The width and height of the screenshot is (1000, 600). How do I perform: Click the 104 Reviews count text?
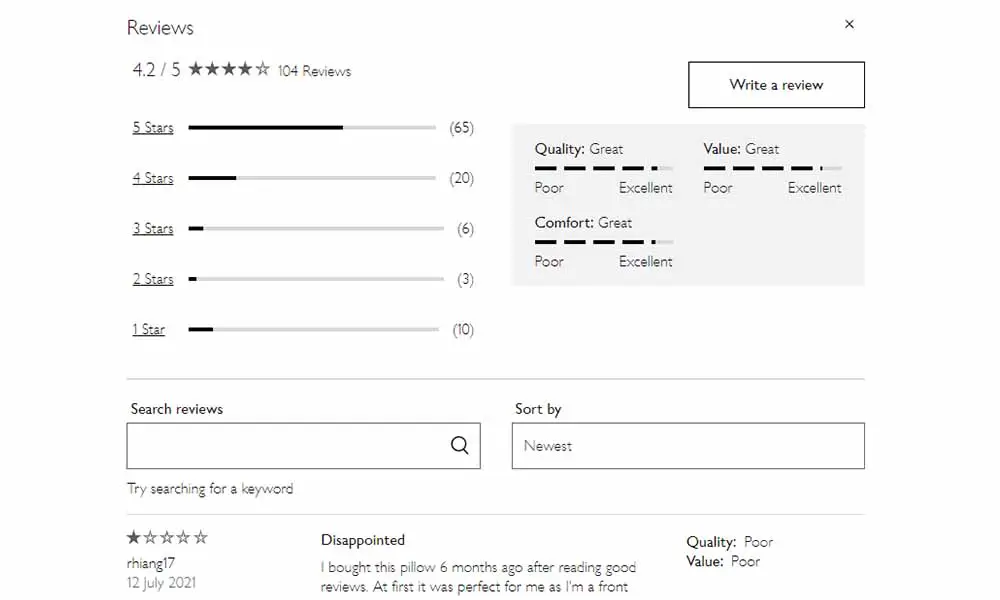click(x=314, y=71)
